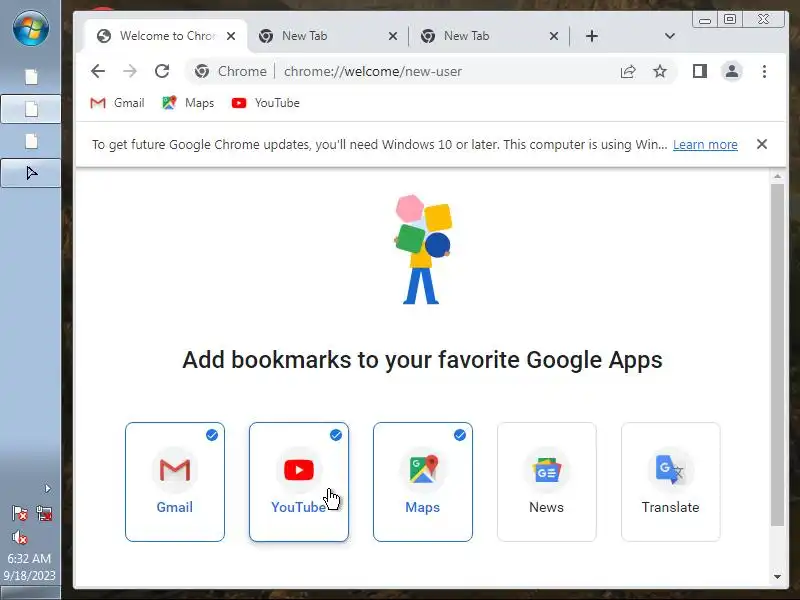Close the first New Tab
The image size is (800, 600).
coord(392,36)
